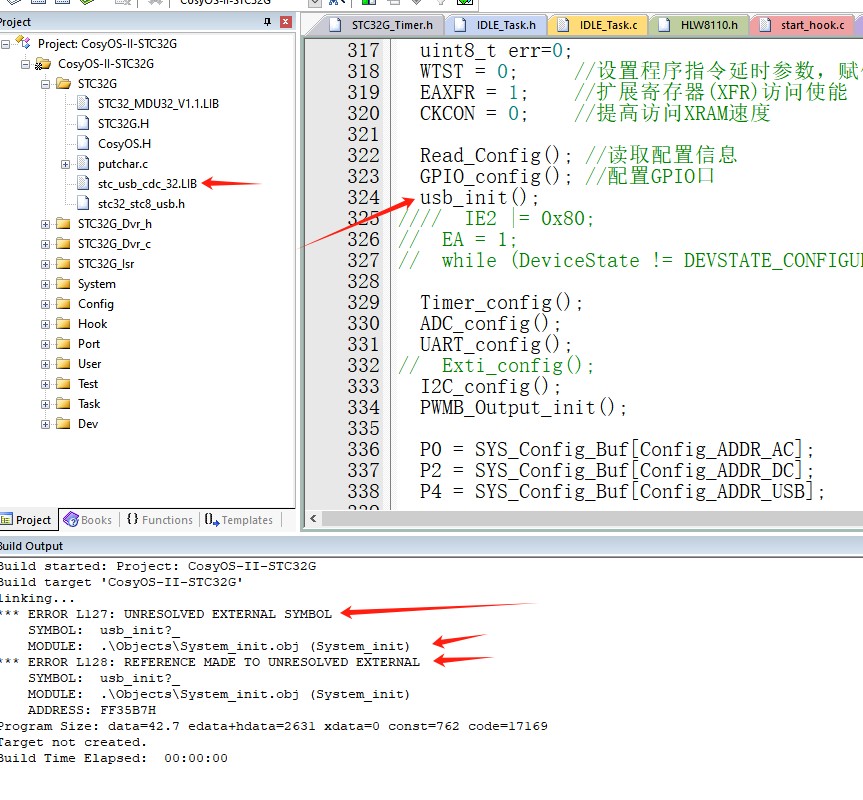Switch to the HLW8110.h editor tab
Screen dimensions: 863x800
click(x=699, y=25)
